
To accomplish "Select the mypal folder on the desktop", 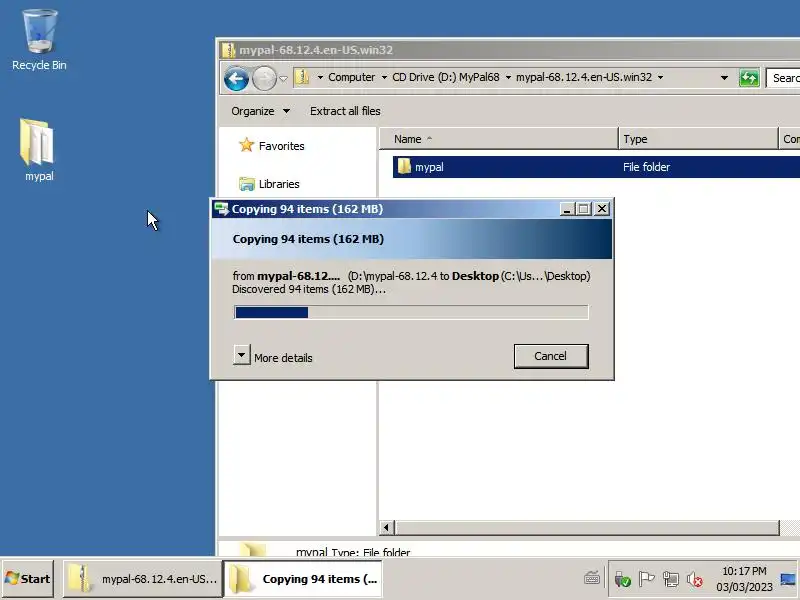I will (x=38, y=149).
